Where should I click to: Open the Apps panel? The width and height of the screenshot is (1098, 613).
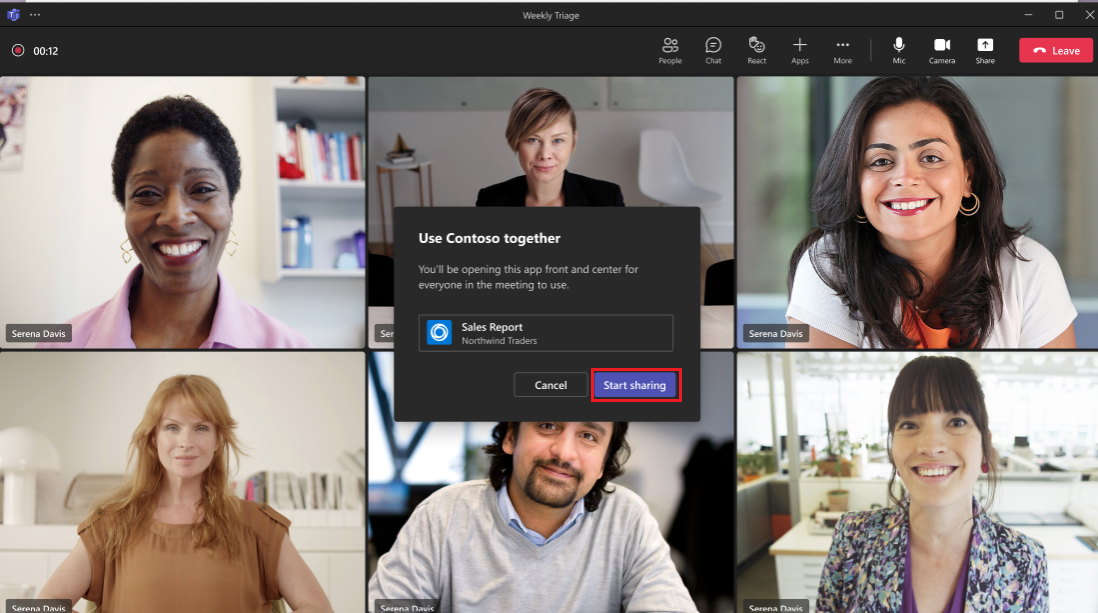pyautogui.click(x=800, y=50)
